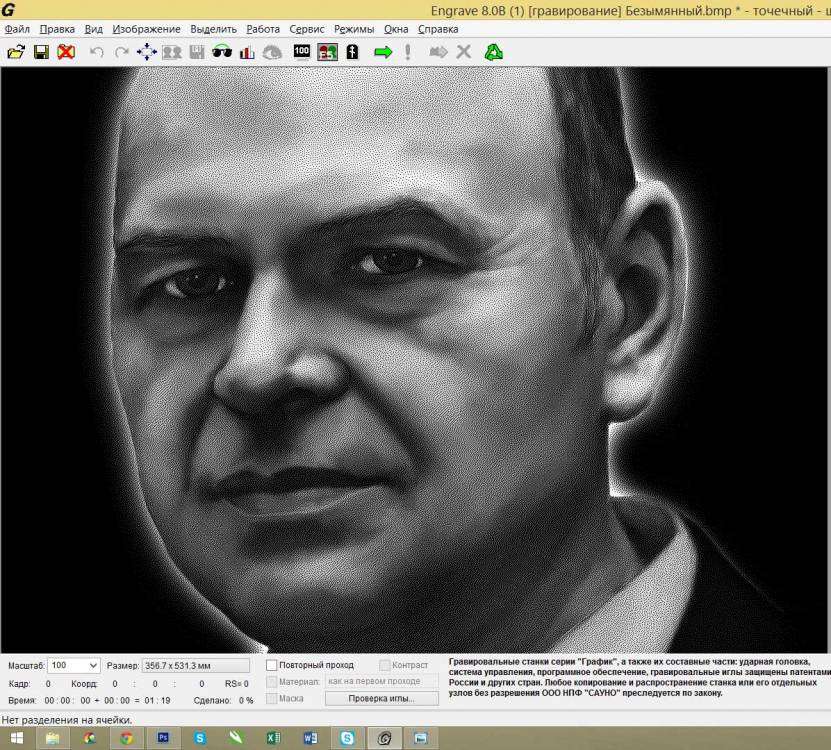Click the 'Материал' first pass field
831x750 pixels.
pyautogui.click(x=382, y=681)
